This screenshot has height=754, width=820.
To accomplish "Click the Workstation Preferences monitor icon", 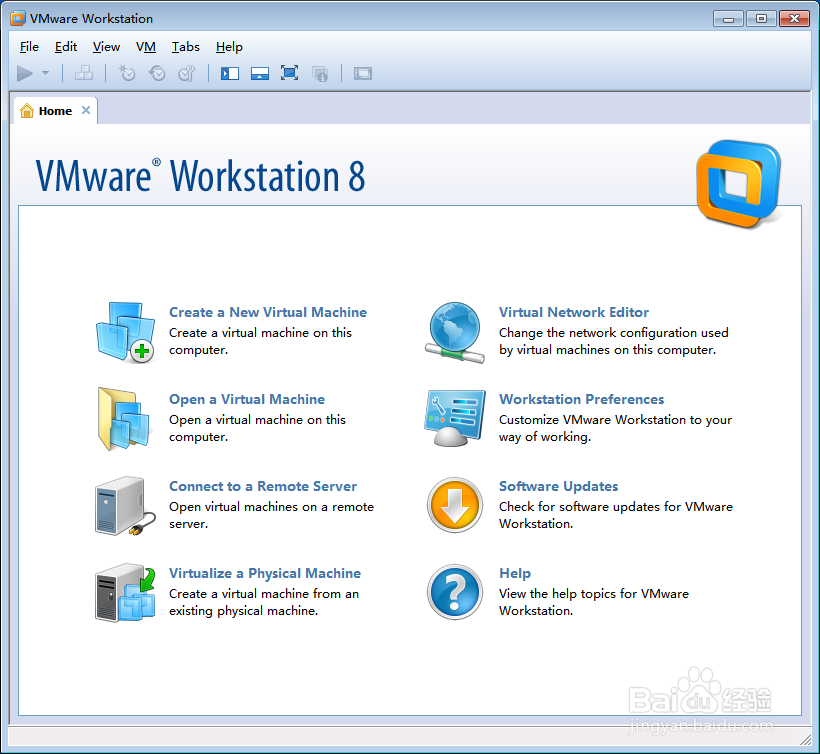I will (x=455, y=418).
